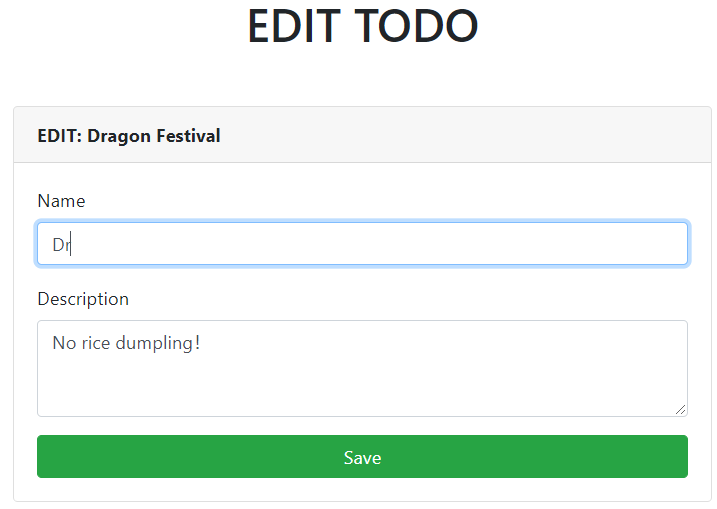
Task: Click the word "Festival" in card header
Action: click(x=186, y=135)
